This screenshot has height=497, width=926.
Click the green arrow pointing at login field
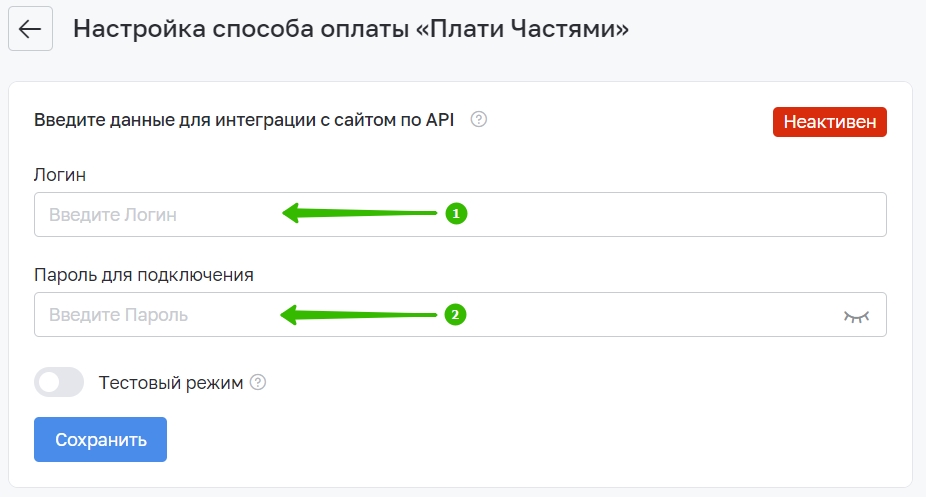click(359, 213)
